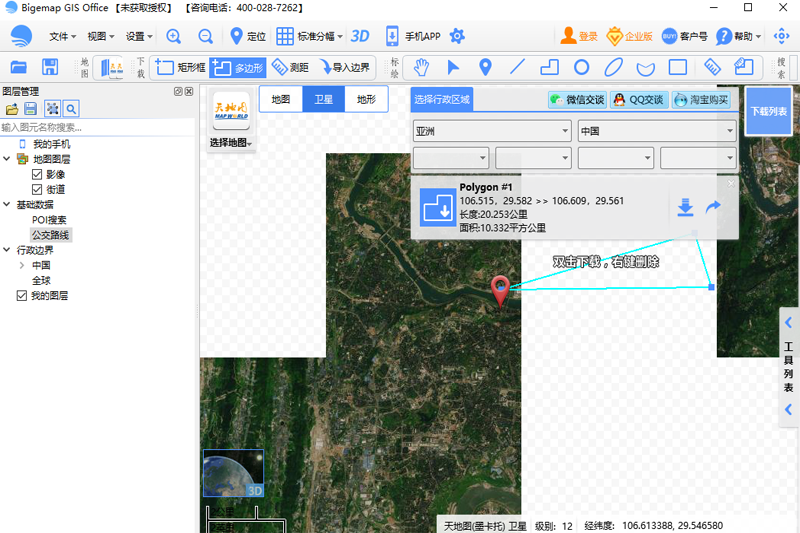Click the Polygon #1 download arrow icon
Image resolution: width=800 pixels, height=533 pixels.
[685, 207]
